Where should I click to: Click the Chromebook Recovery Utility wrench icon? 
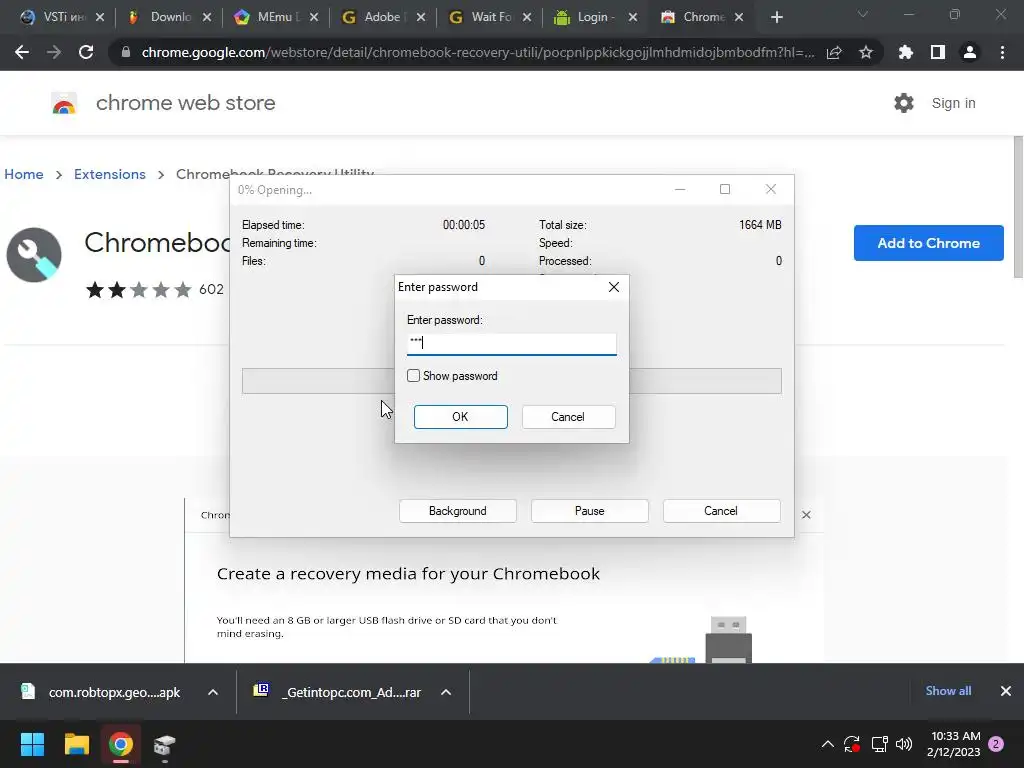tap(34, 255)
